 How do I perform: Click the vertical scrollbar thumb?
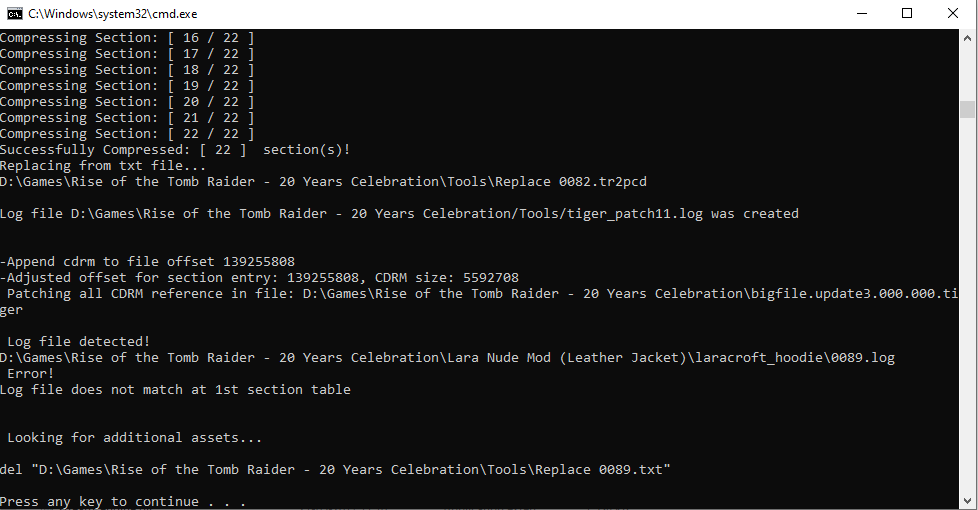(967, 109)
